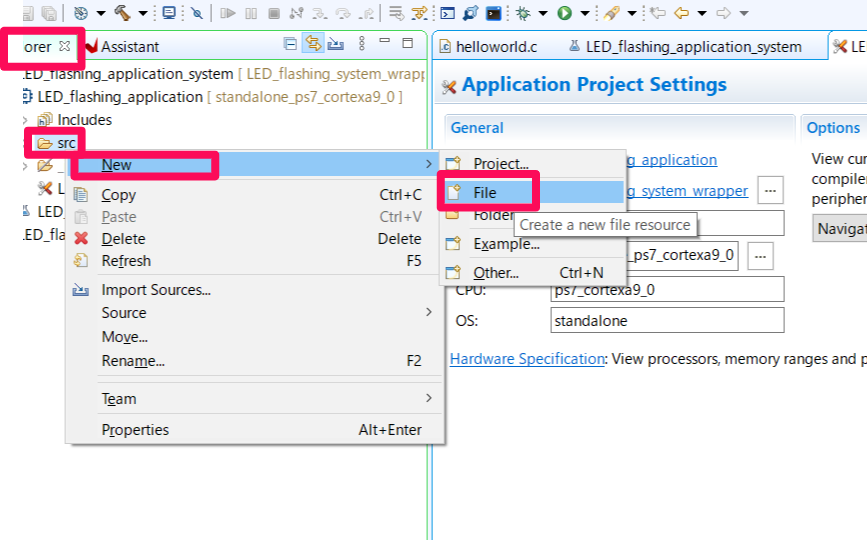
Task: Click the CPU field ps7_cortexa9_0
Action: 667,290
